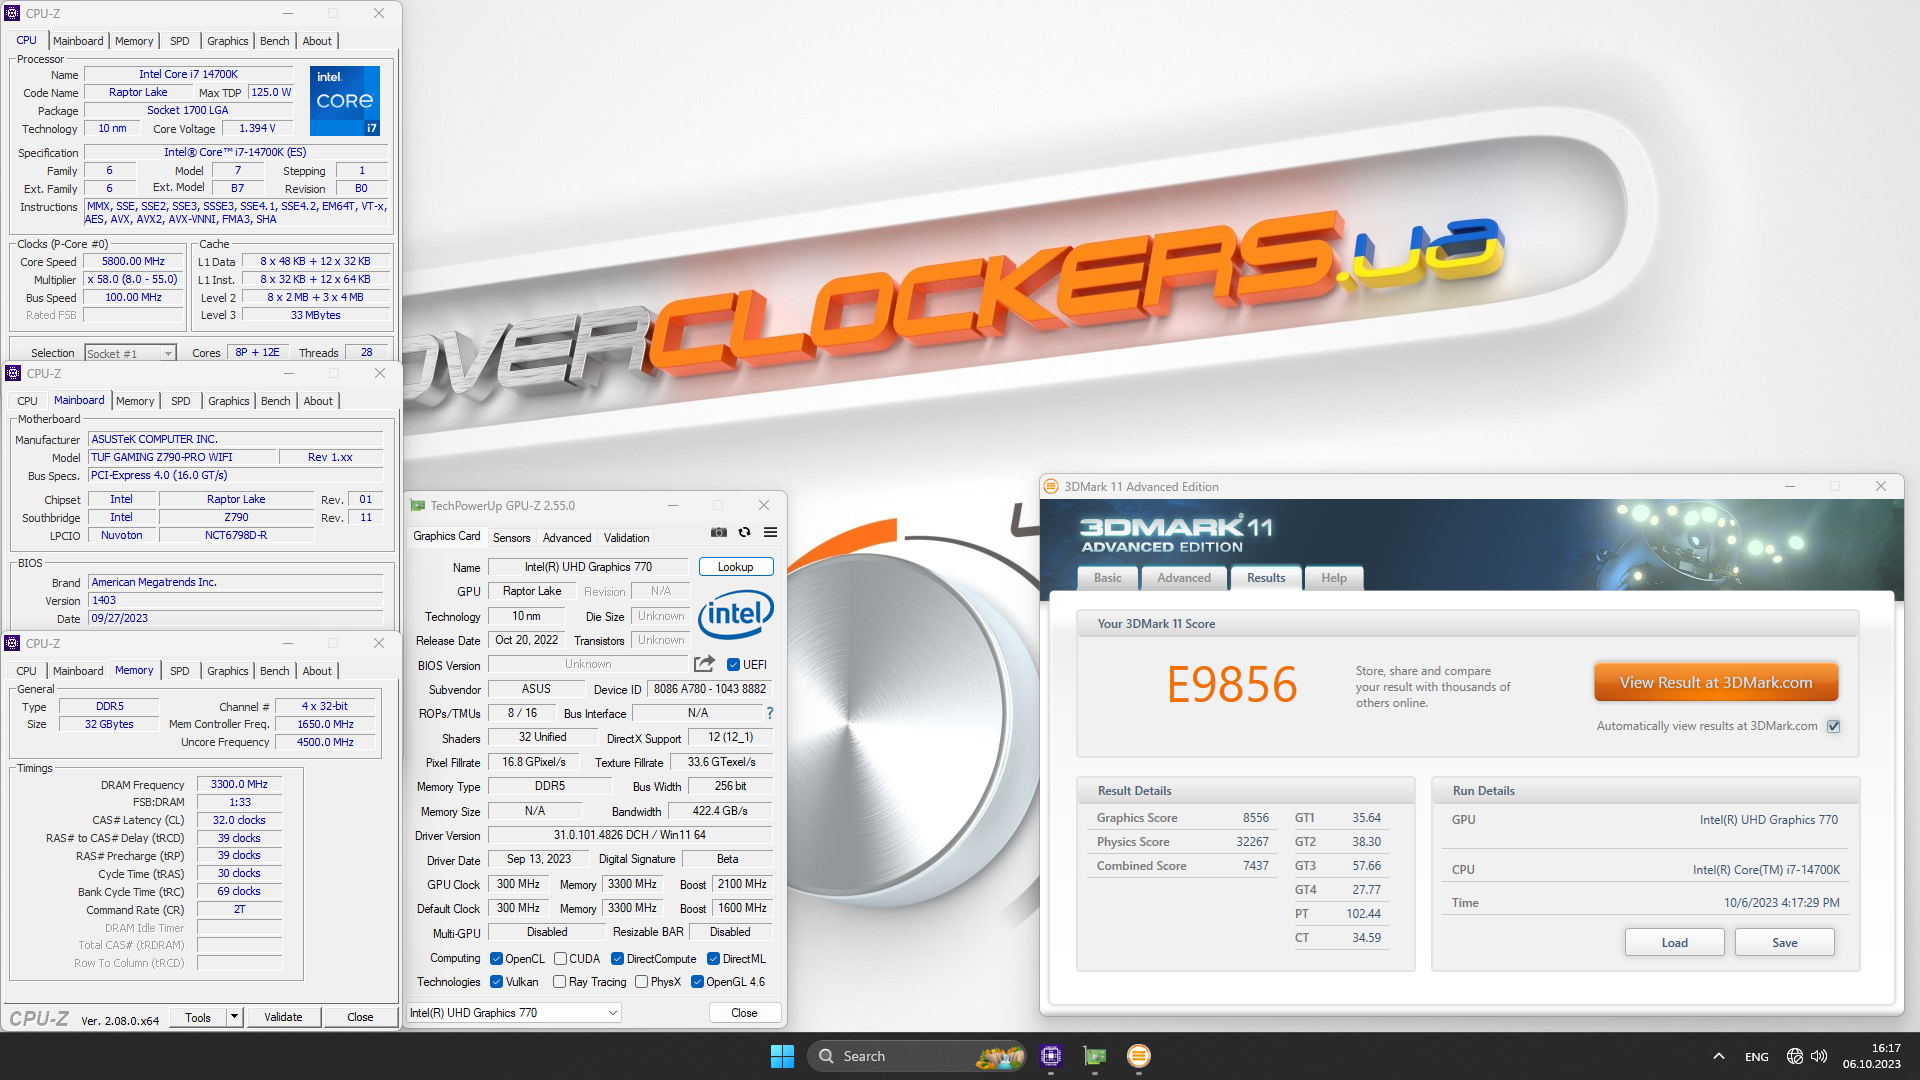Image resolution: width=1920 pixels, height=1080 pixels.
Task: Click the 3DMark 11 window title icon
Action: [1051, 487]
